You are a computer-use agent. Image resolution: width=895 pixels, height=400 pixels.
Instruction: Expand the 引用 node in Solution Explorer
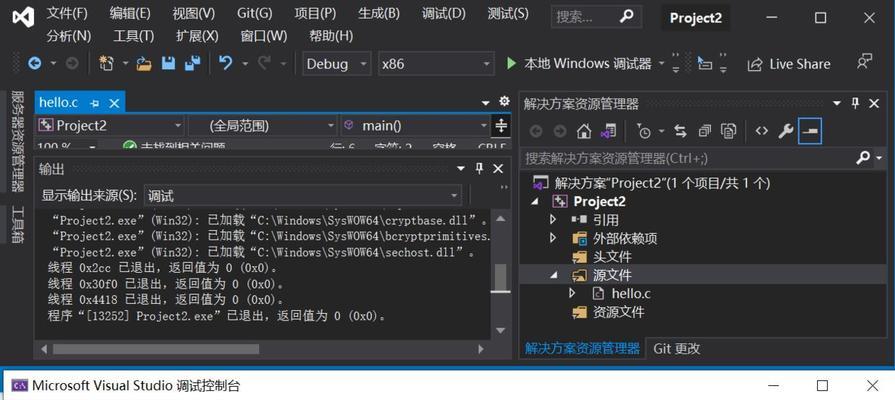coord(553,220)
